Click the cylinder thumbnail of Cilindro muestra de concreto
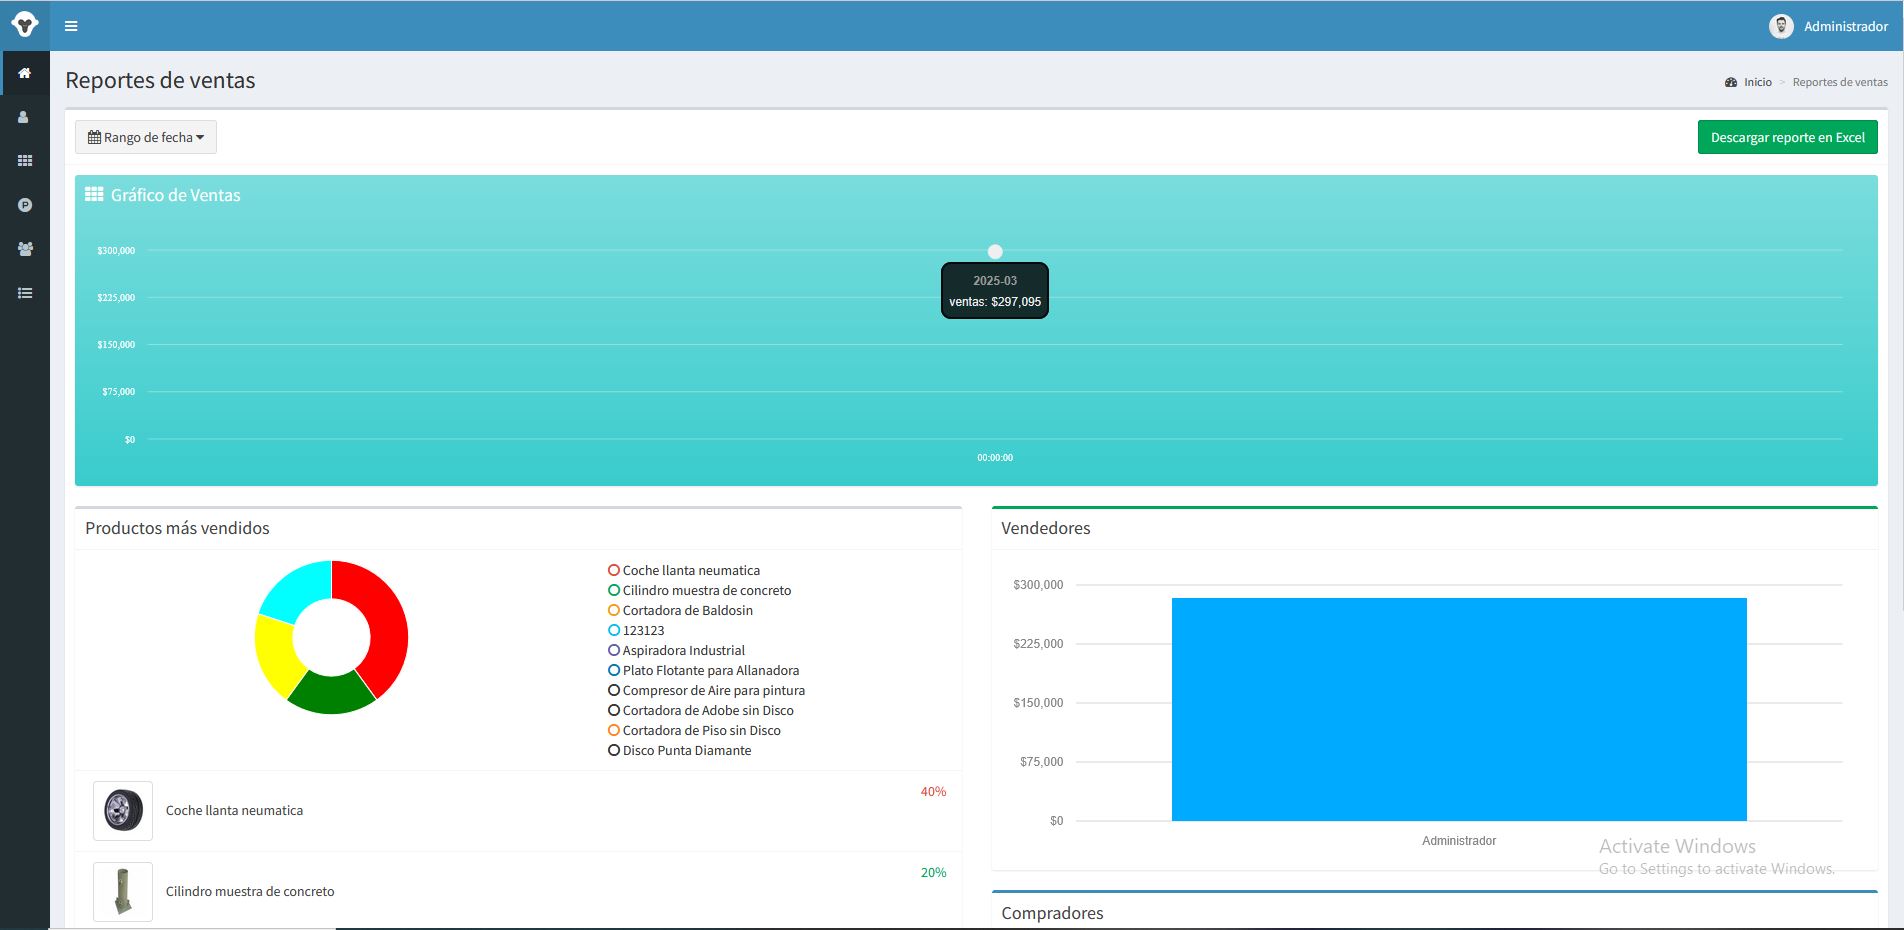 tap(123, 892)
